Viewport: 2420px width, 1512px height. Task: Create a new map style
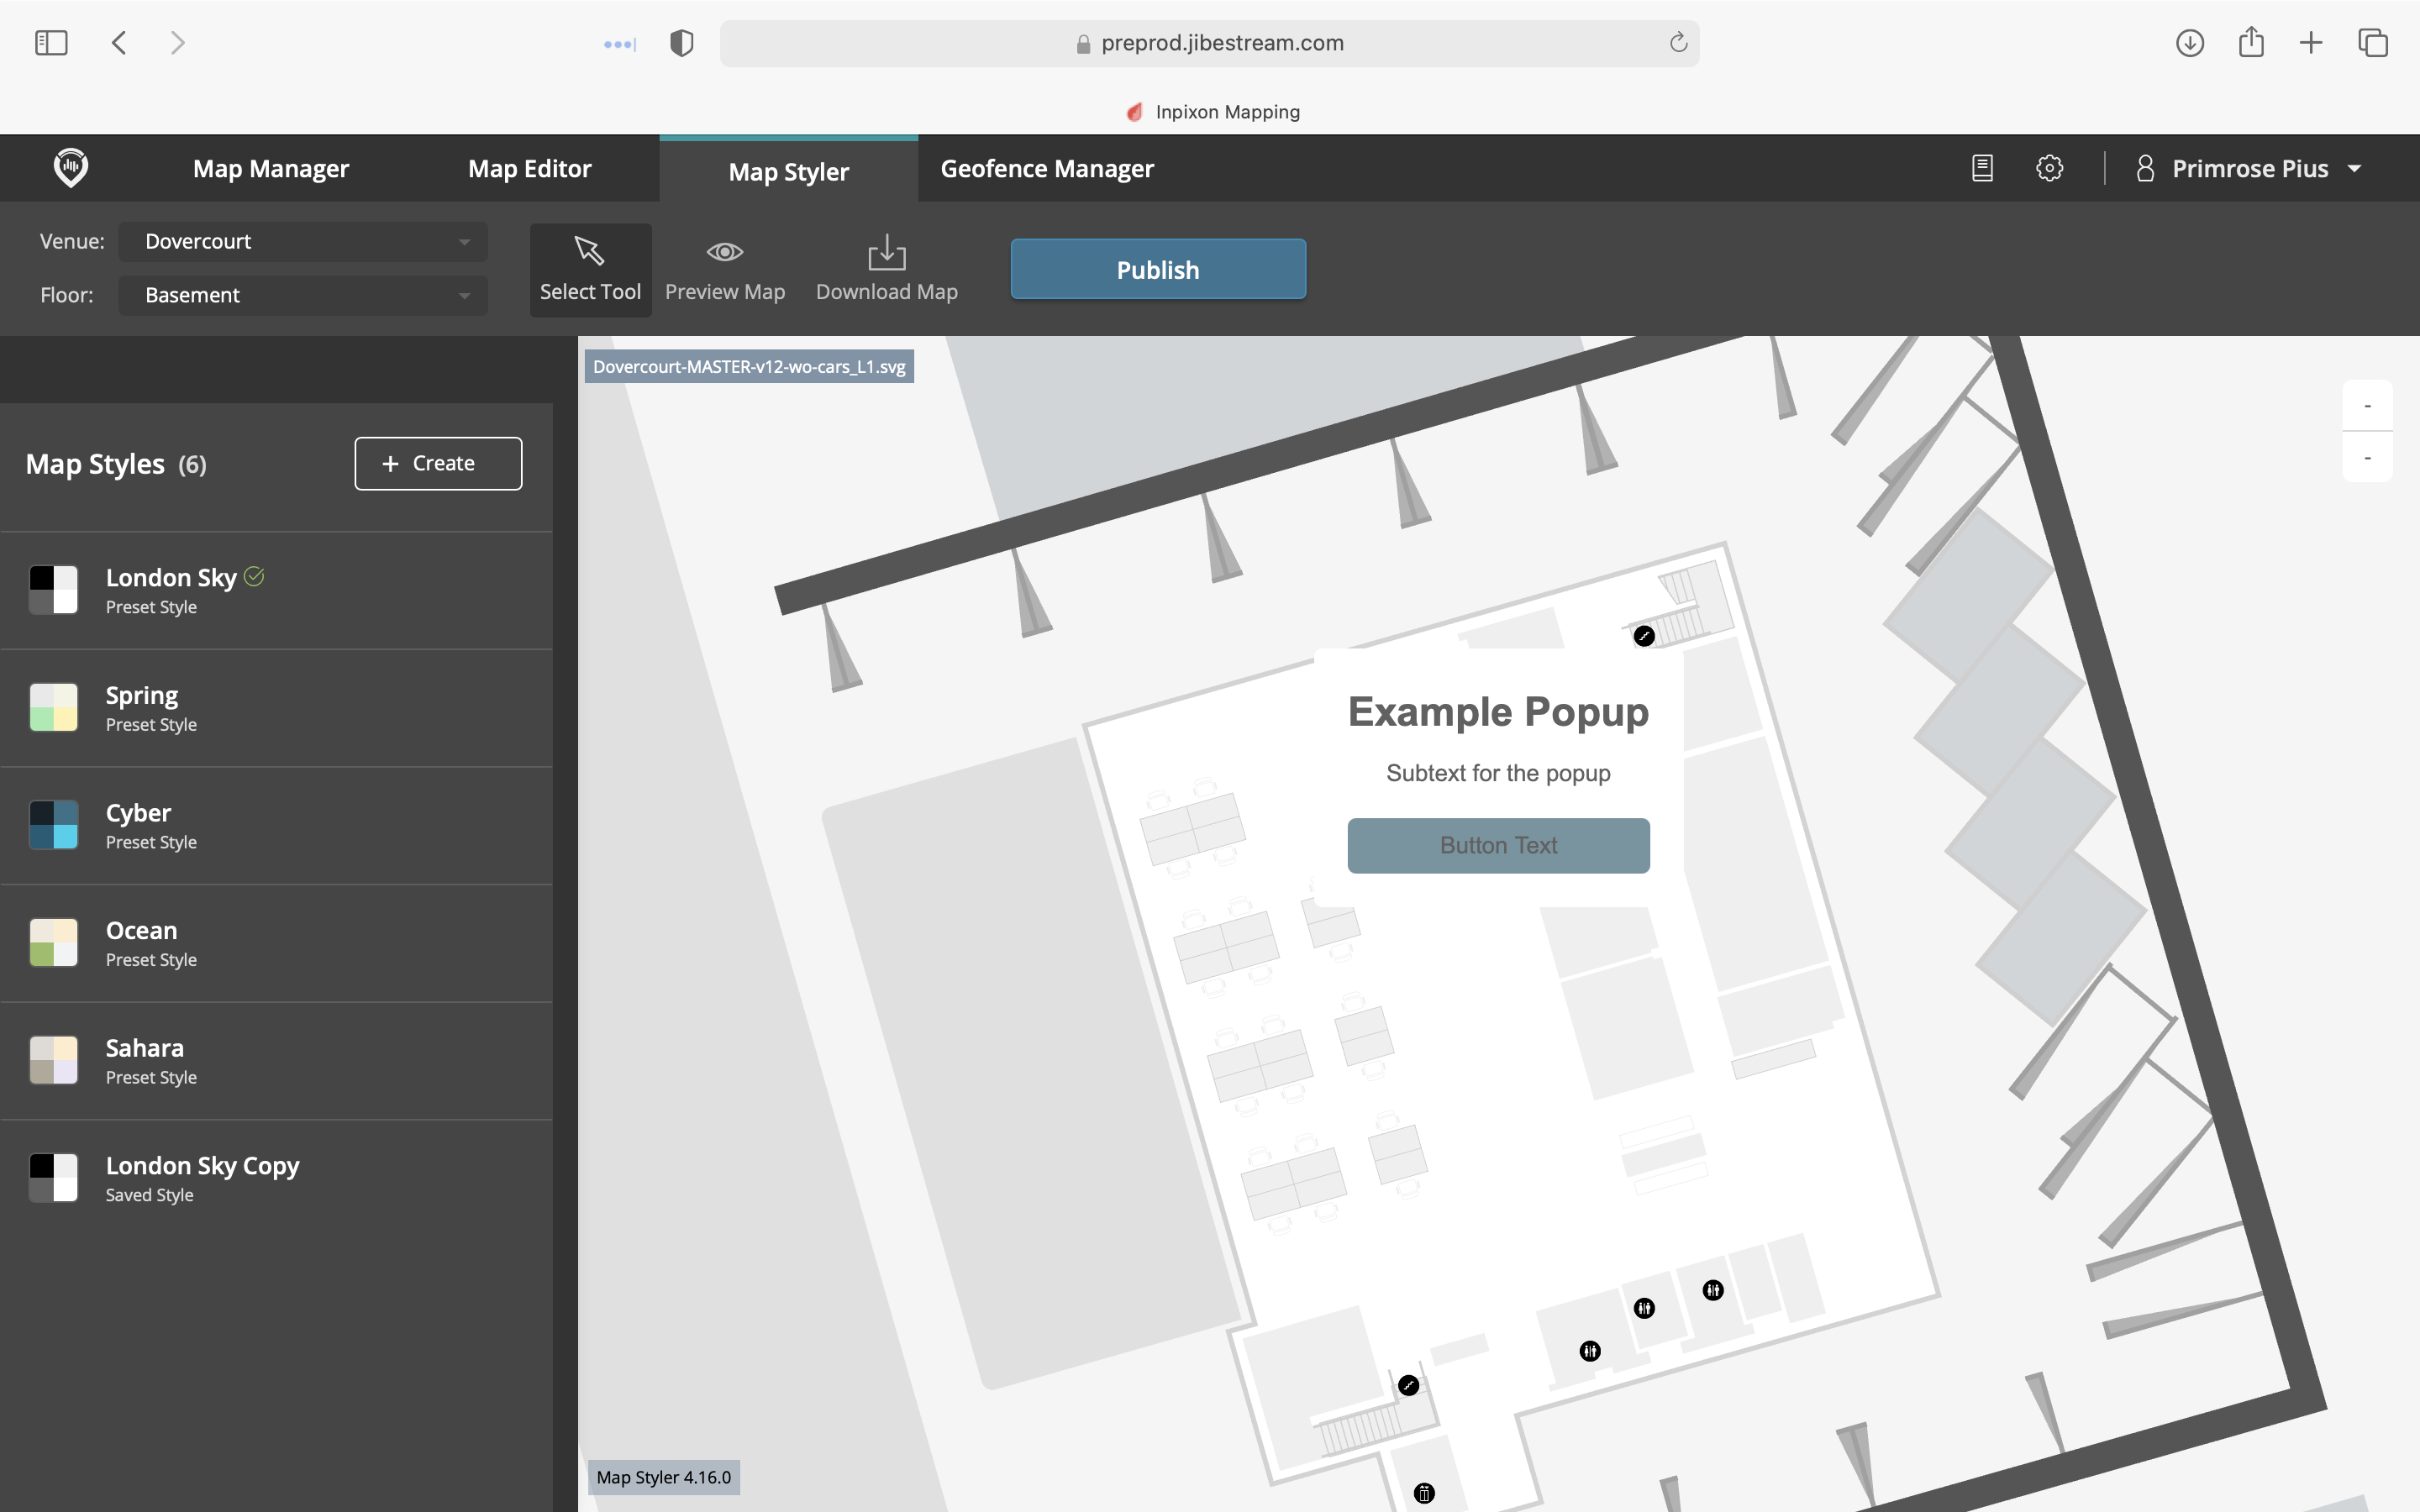(x=437, y=463)
